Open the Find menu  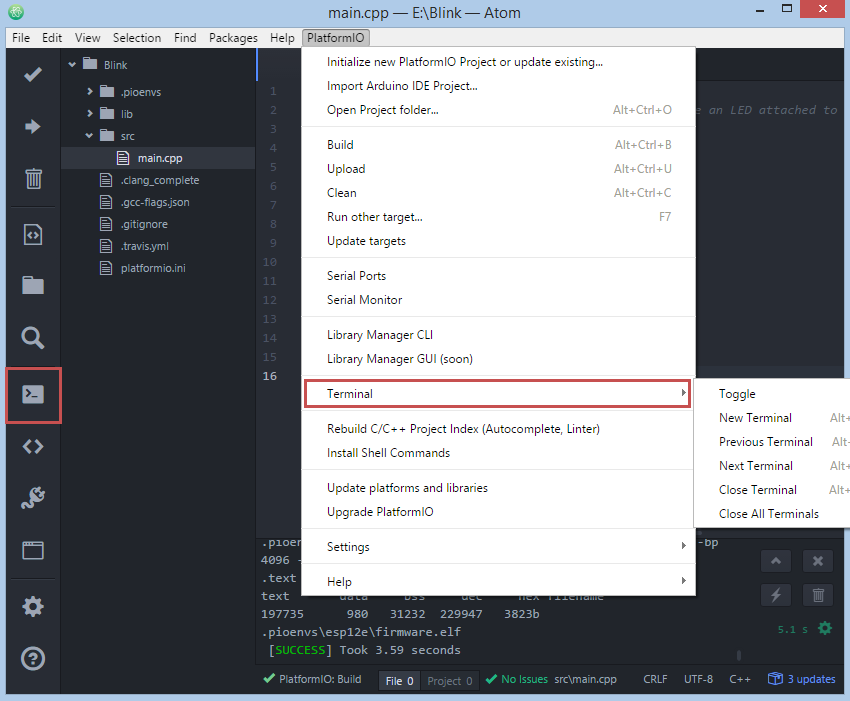(x=185, y=37)
